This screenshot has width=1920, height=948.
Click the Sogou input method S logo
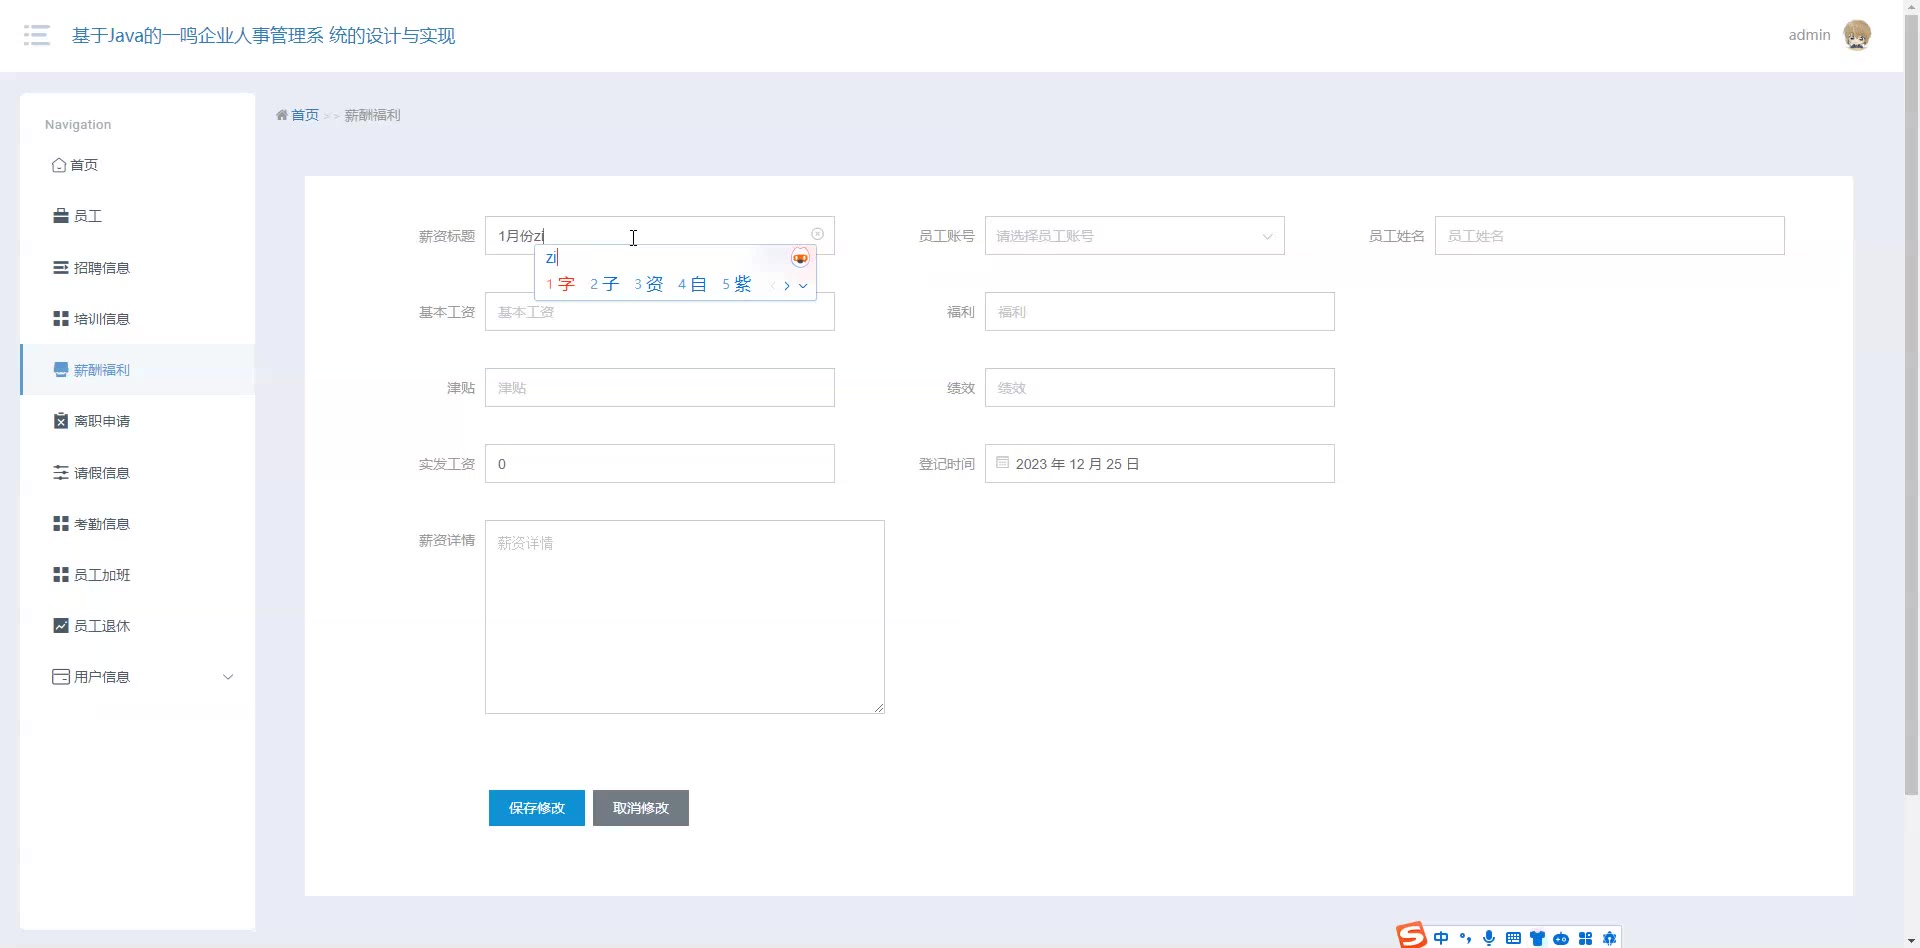click(x=1412, y=936)
